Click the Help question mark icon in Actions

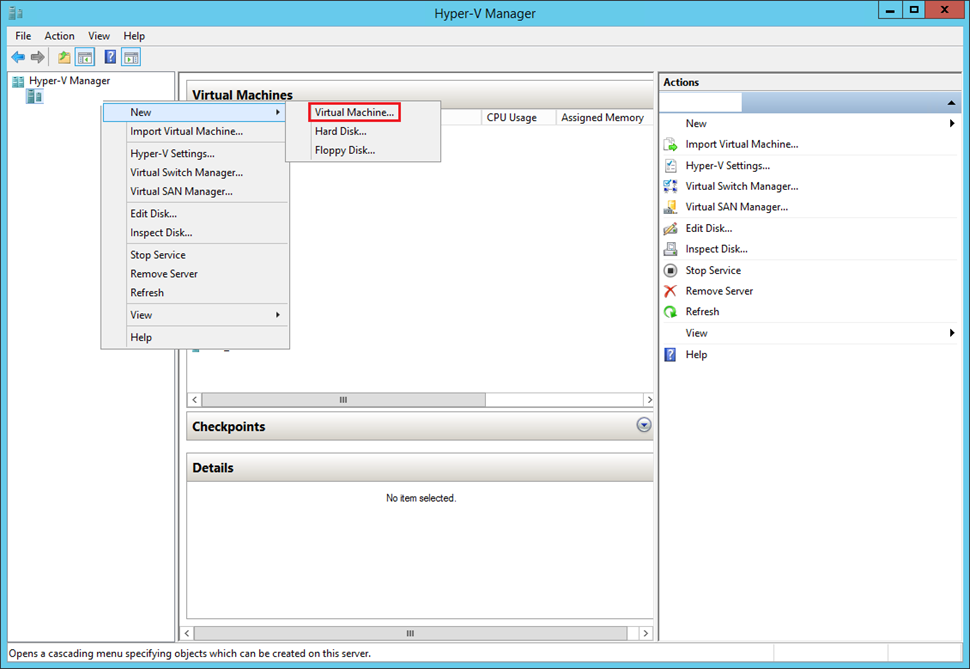671,355
